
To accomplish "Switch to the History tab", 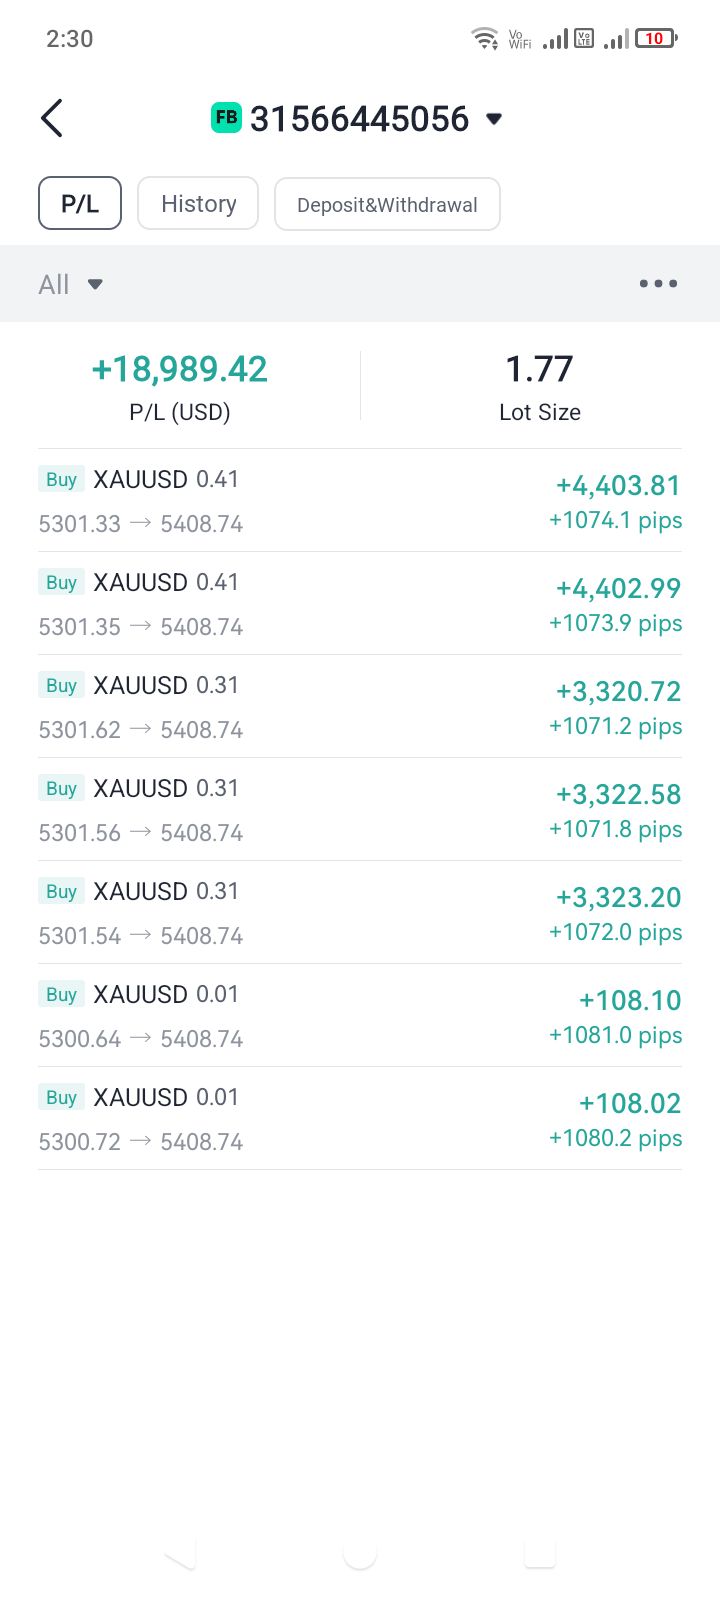I will (198, 204).
